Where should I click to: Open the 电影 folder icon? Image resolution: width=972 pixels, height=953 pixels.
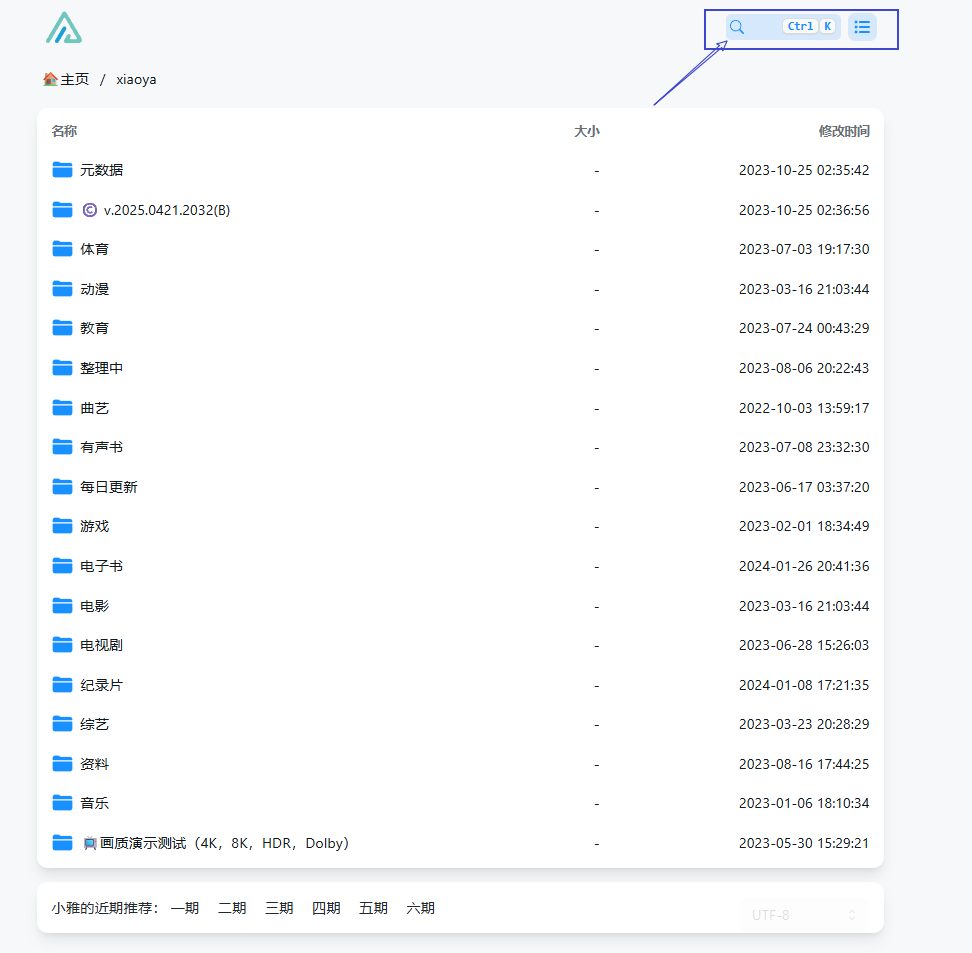[62, 605]
